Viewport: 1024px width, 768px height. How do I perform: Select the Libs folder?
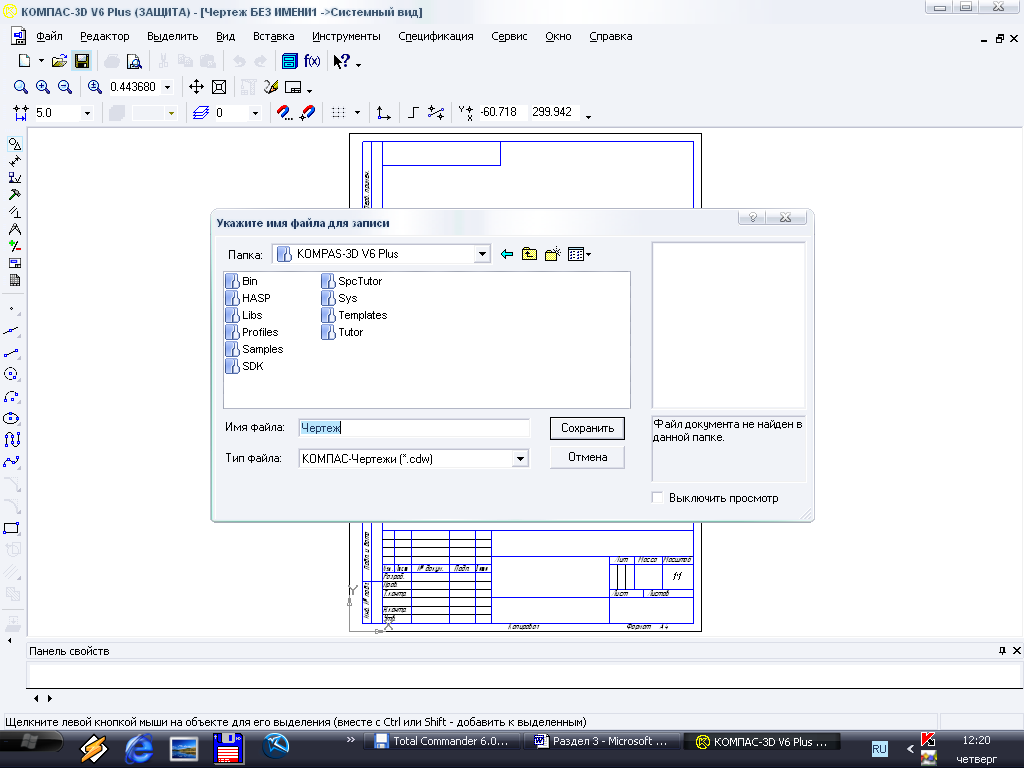tap(244, 315)
